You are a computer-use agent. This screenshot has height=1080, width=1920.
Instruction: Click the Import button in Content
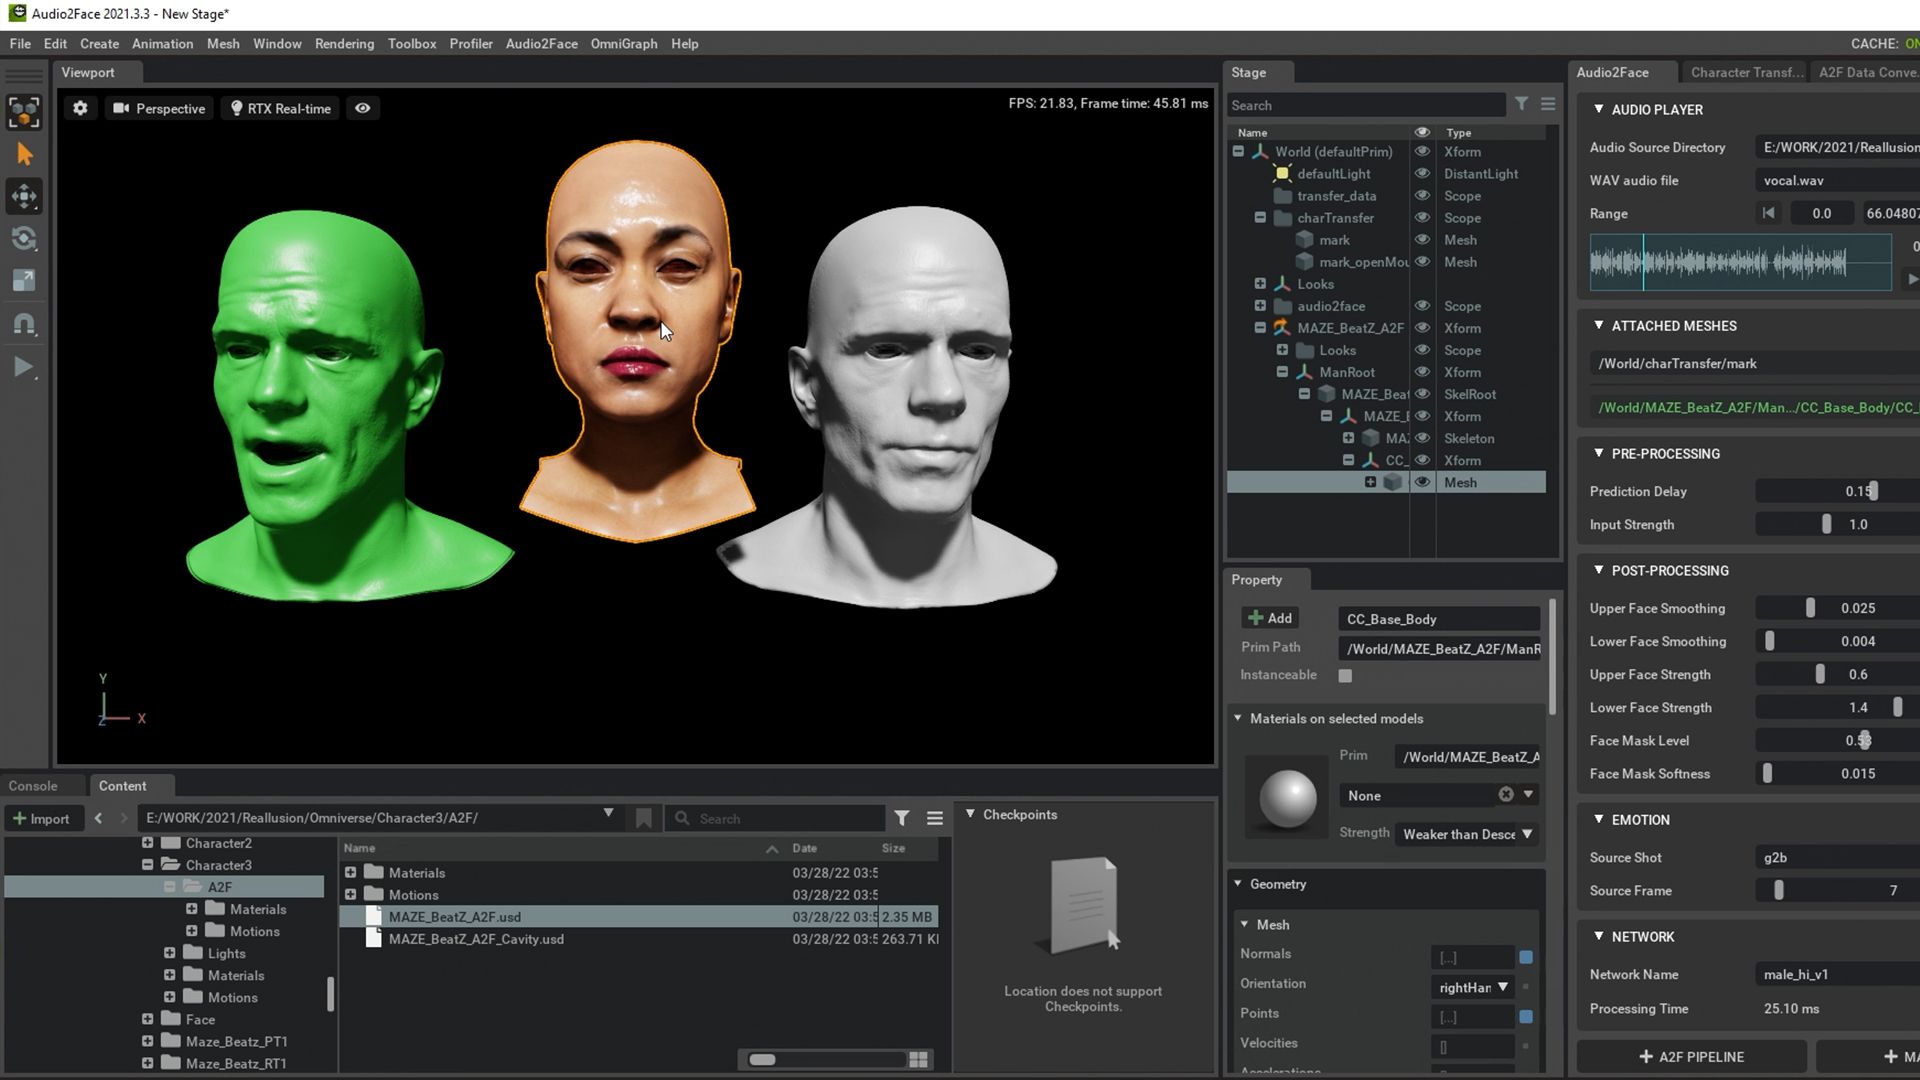40,818
